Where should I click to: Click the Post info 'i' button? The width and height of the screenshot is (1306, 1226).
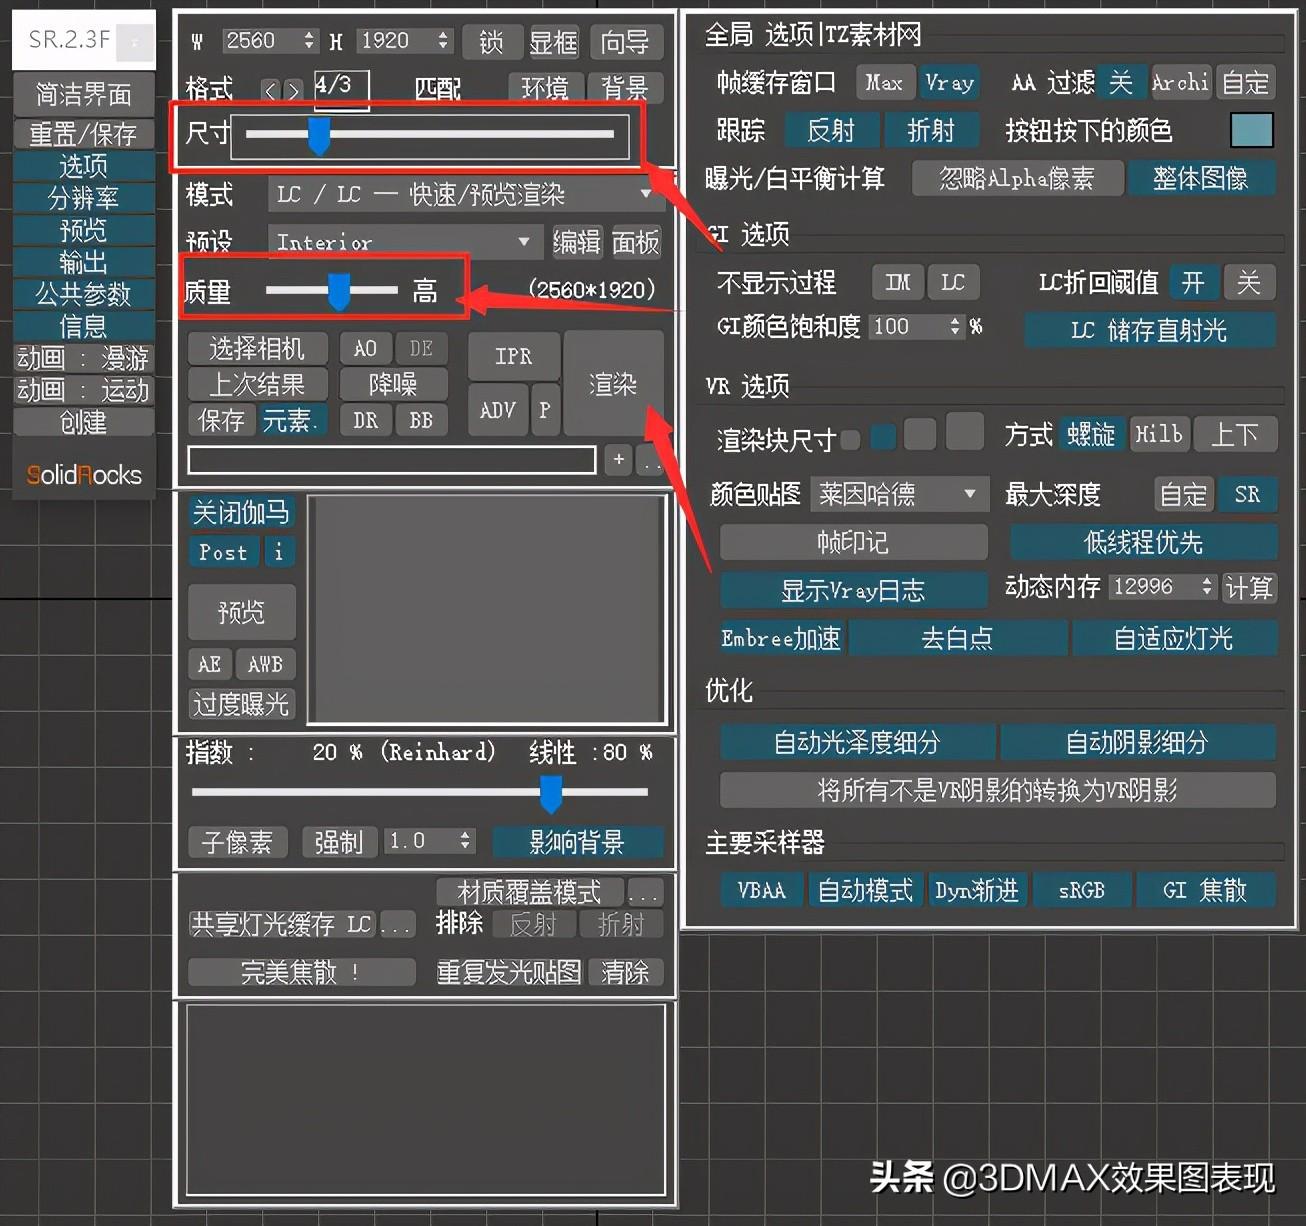[278, 552]
